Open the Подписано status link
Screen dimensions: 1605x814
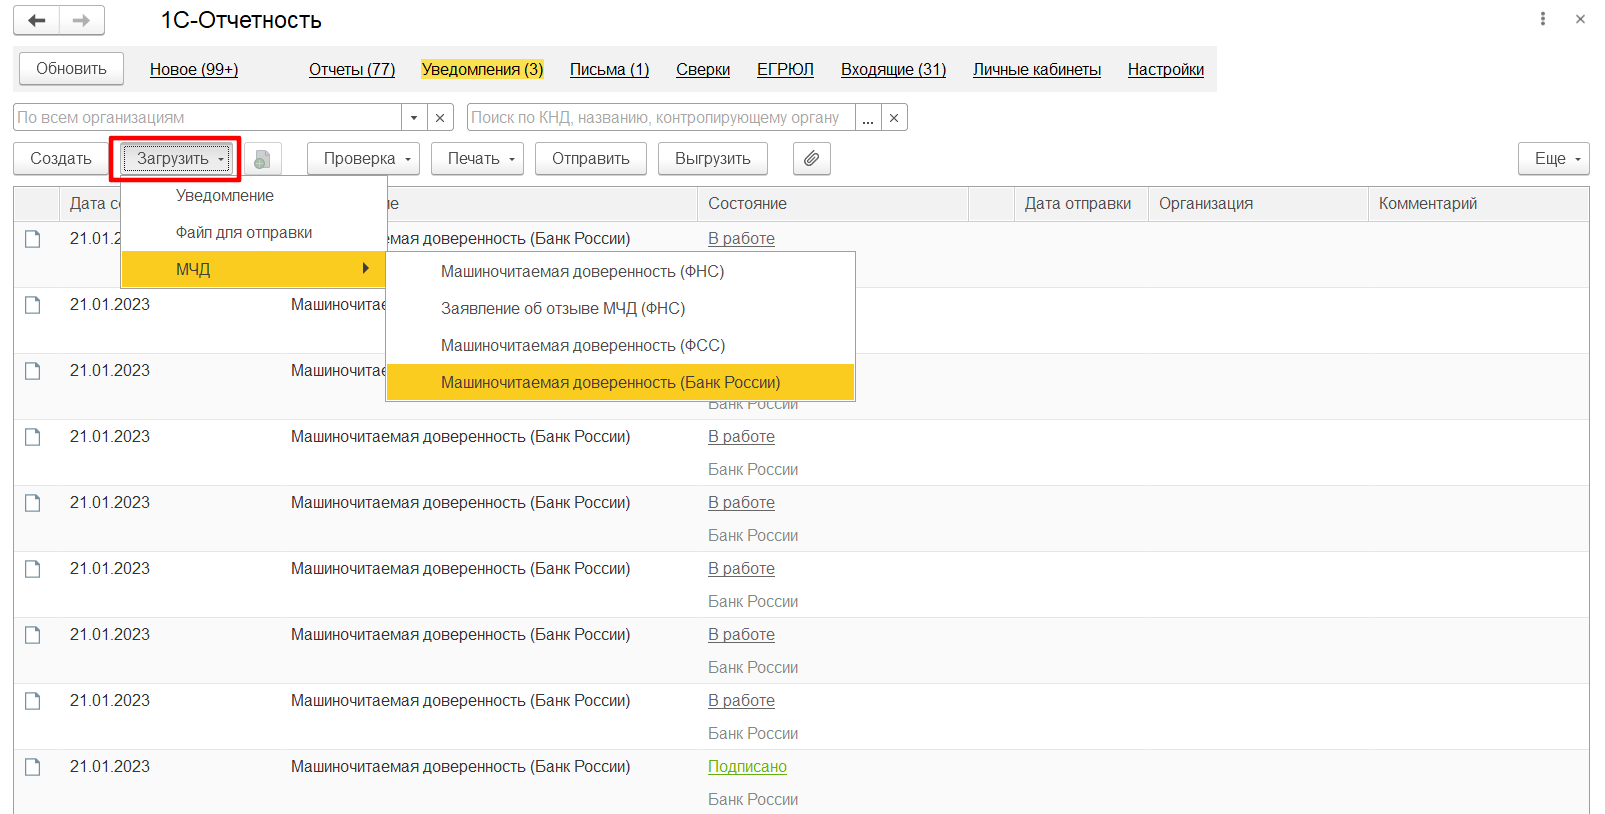(x=747, y=767)
